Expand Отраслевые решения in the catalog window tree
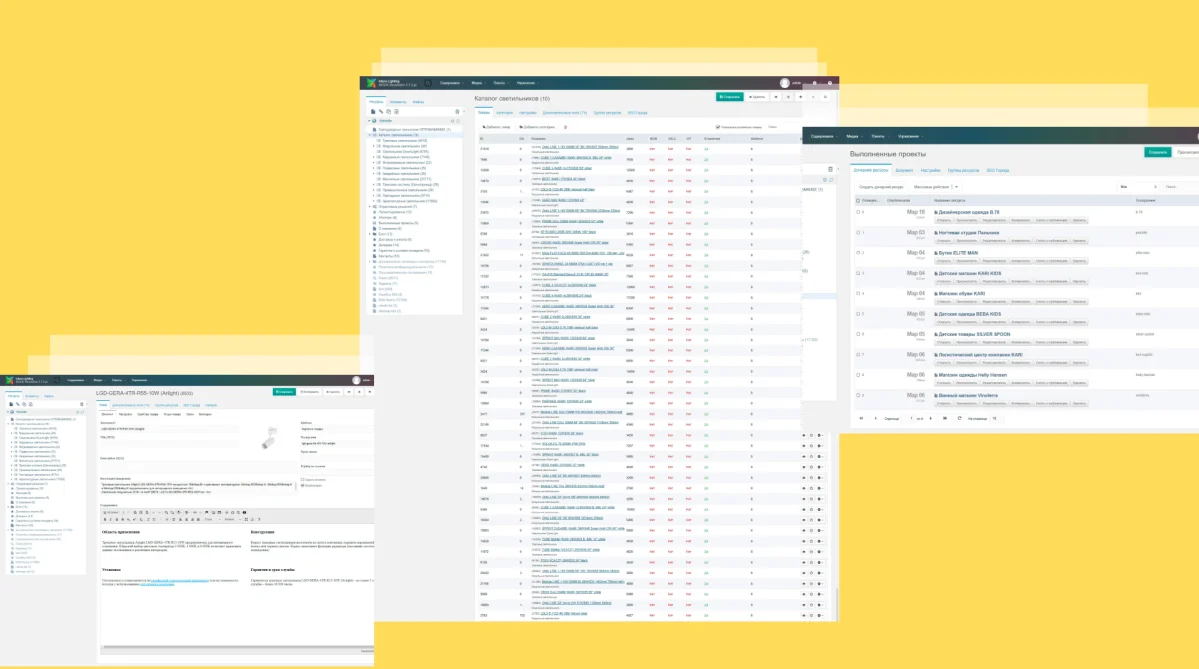 coord(370,206)
